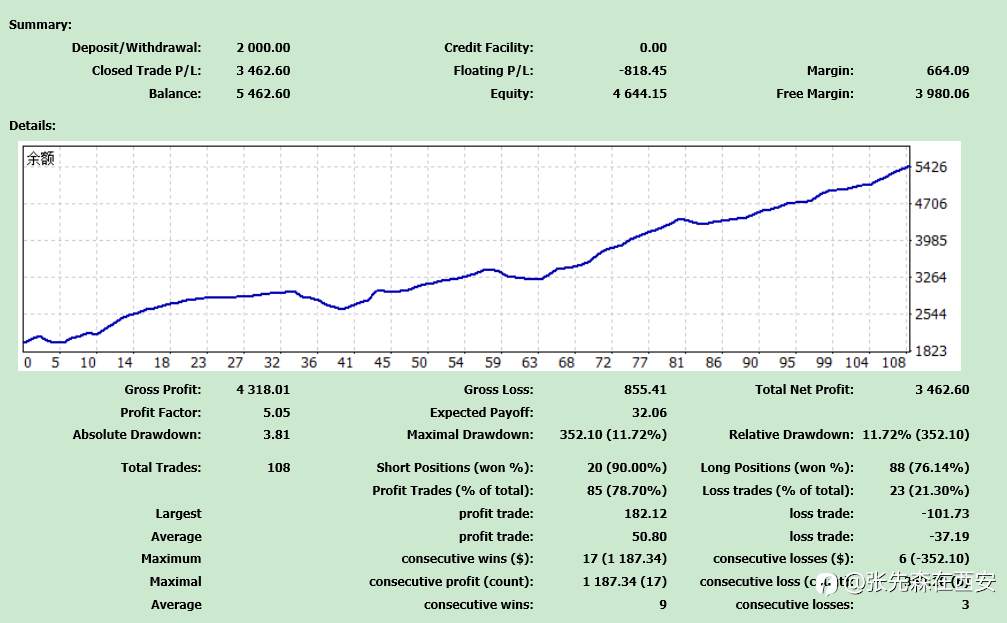Click the Weibo watermark logo icon
Viewport: 1007px width, 623px height.
pyautogui.click(x=827, y=583)
